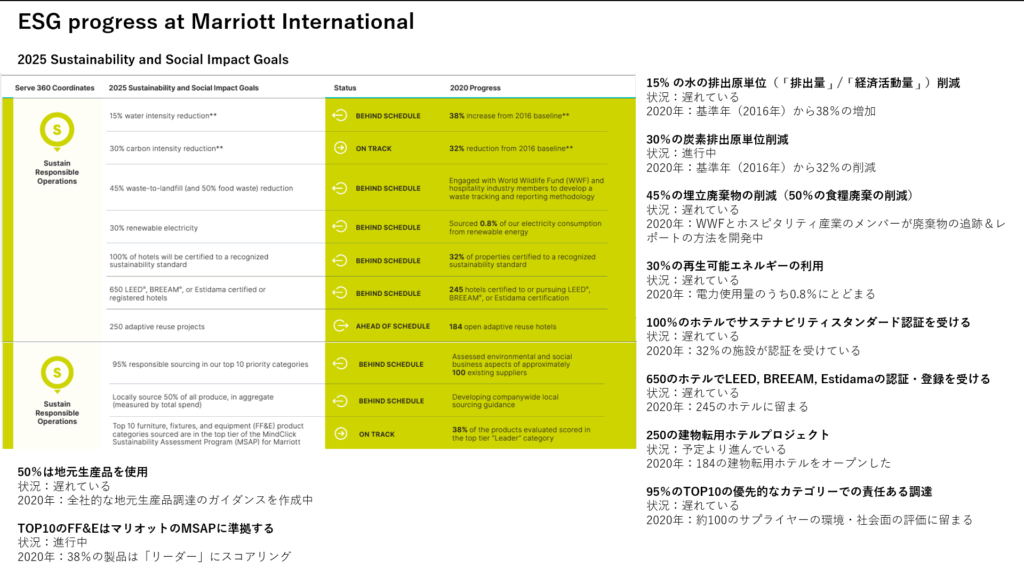Click the status arrow icon in the waste-to-landfill row
1024x577 pixels.
click(x=340, y=188)
